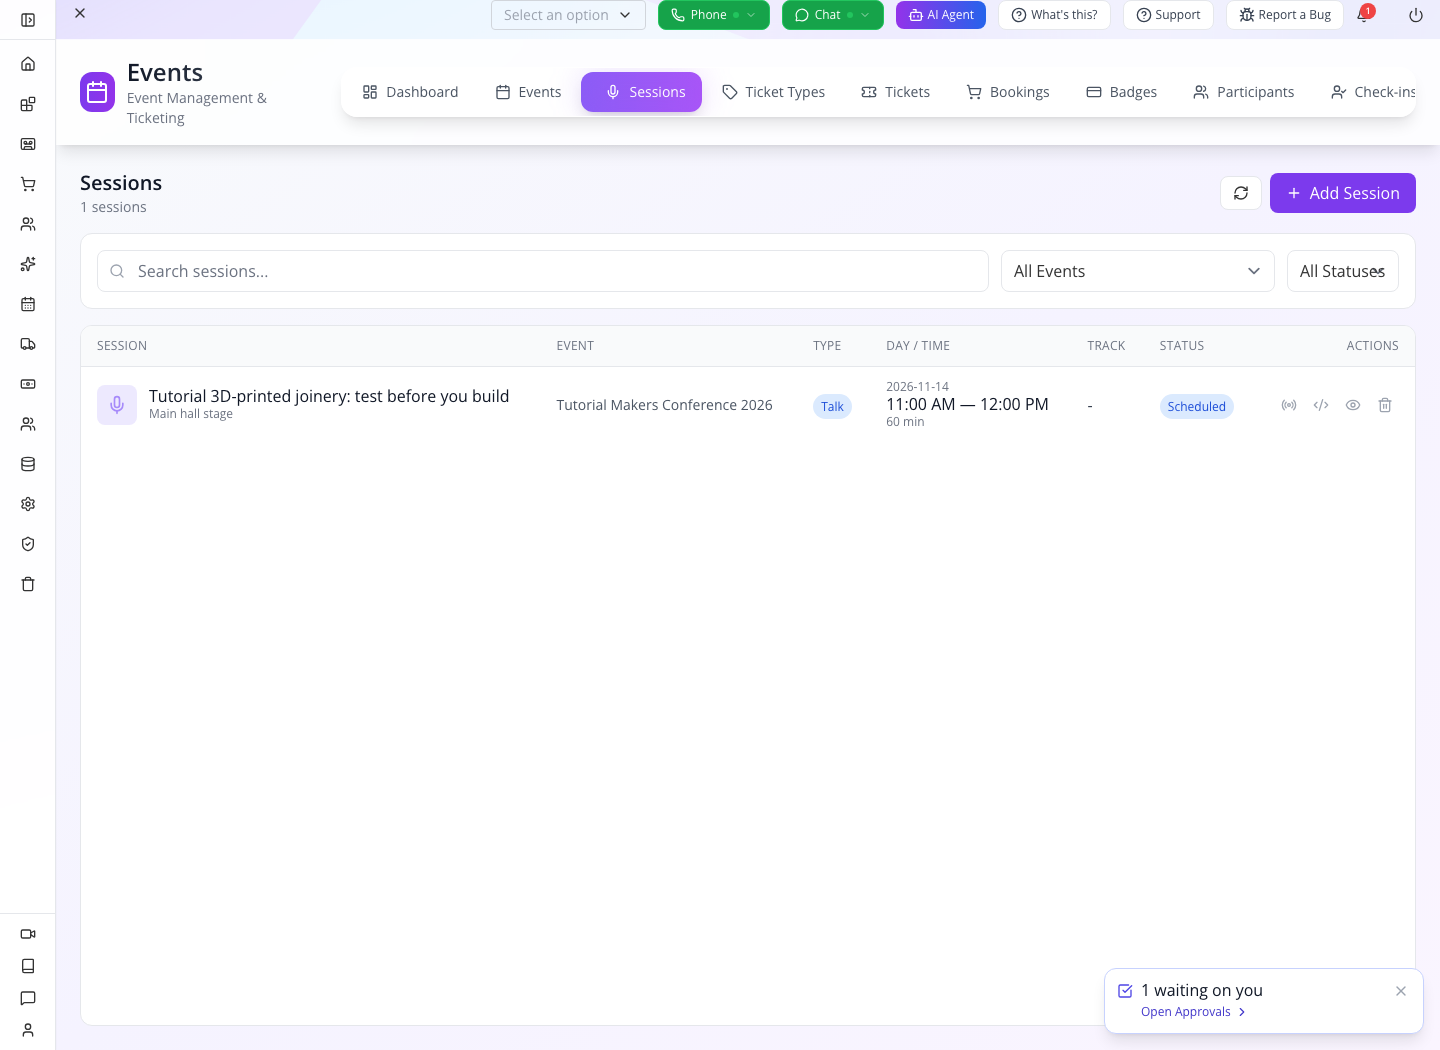Click the Tutorial Makers Conference 2026 cell
The image size is (1440, 1050).
point(664,405)
